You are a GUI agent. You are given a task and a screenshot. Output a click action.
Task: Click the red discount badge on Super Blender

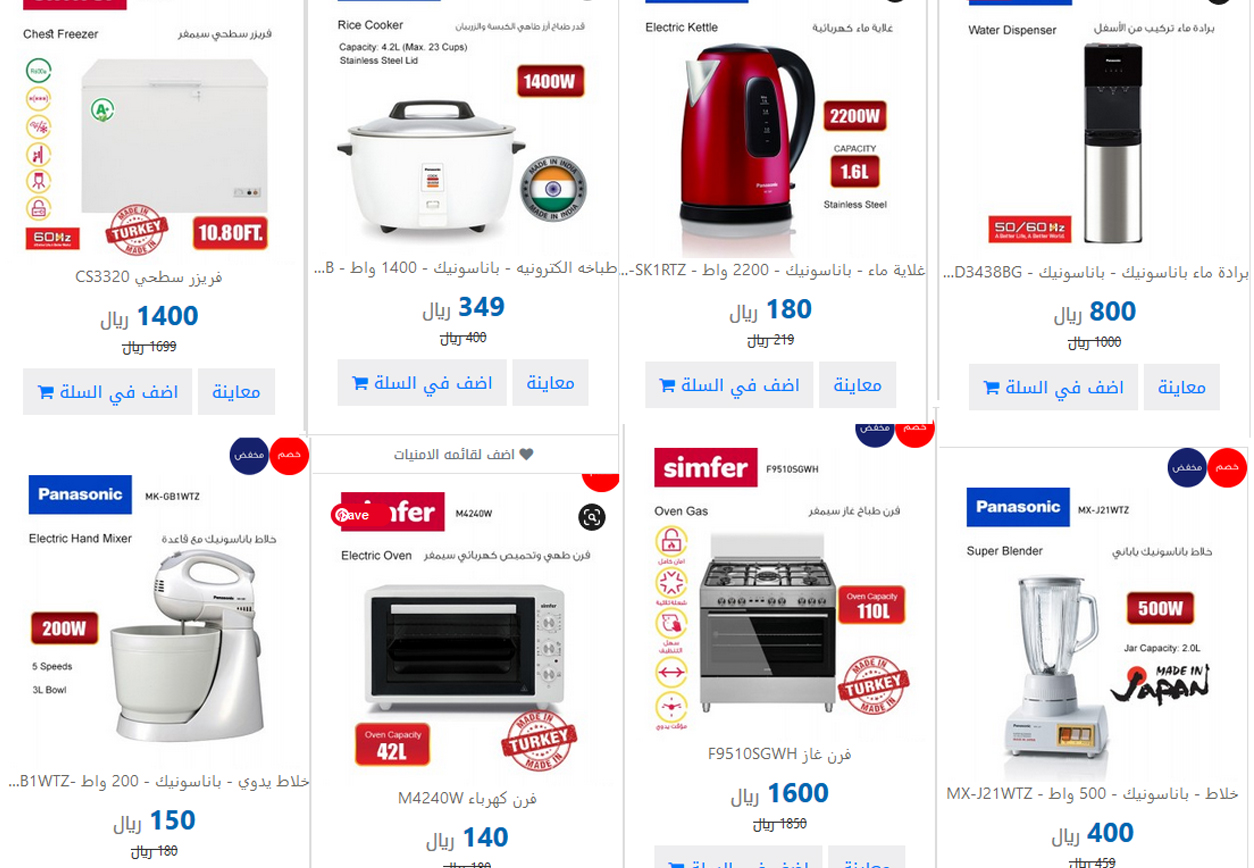(x=1227, y=467)
